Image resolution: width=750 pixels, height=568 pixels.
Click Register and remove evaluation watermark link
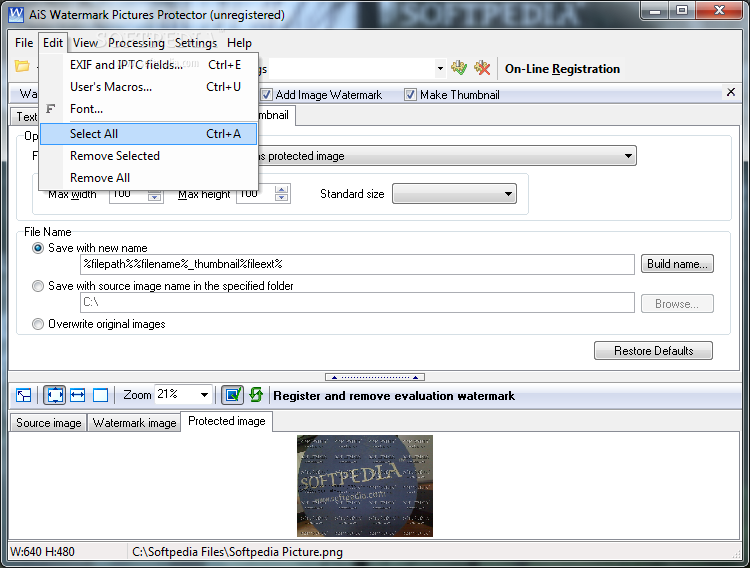tap(394, 396)
